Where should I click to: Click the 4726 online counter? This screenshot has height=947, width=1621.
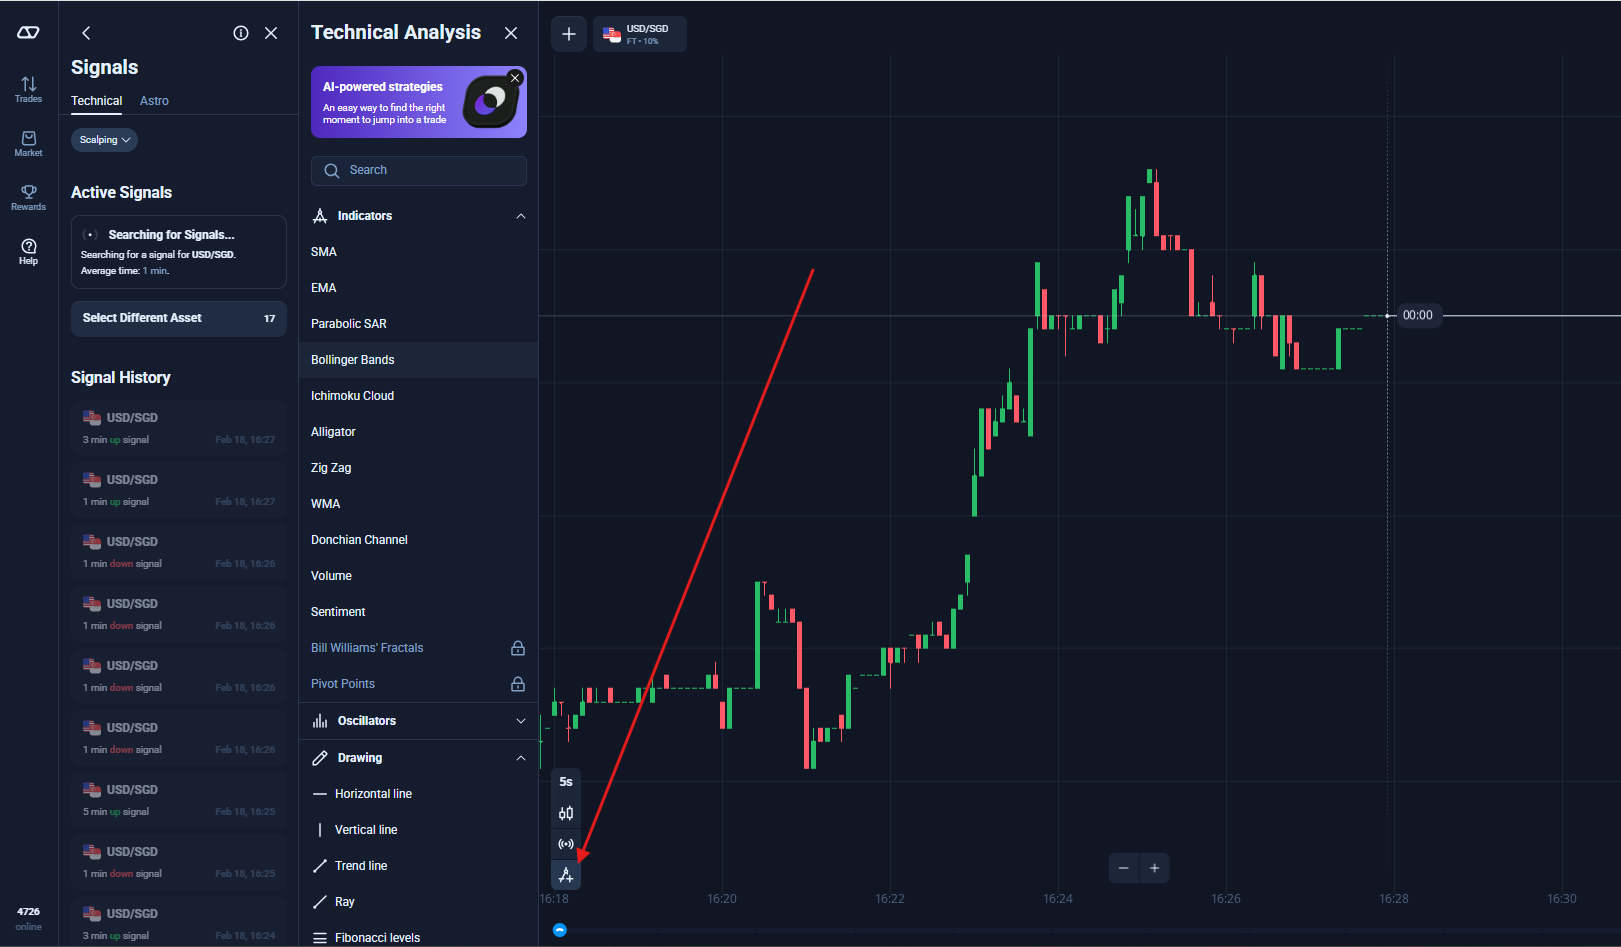28,918
